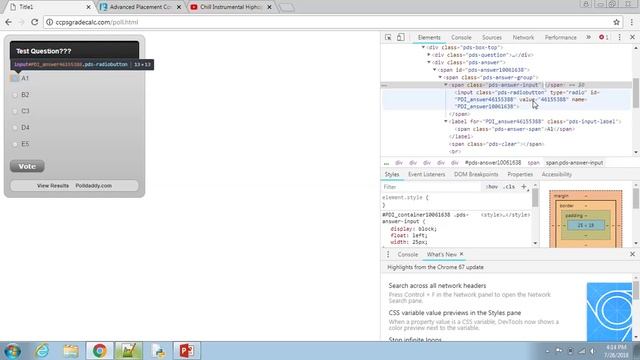Click the Chrome taskbar icon
Viewport: 640px width, 360px height.
(x=100, y=351)
